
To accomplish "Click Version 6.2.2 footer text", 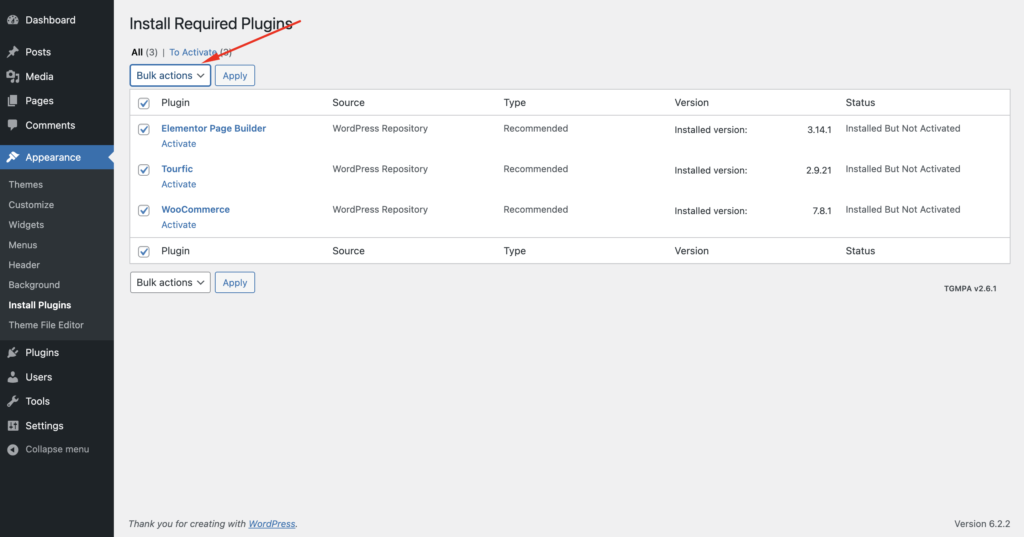I will [x=982, y=524].
